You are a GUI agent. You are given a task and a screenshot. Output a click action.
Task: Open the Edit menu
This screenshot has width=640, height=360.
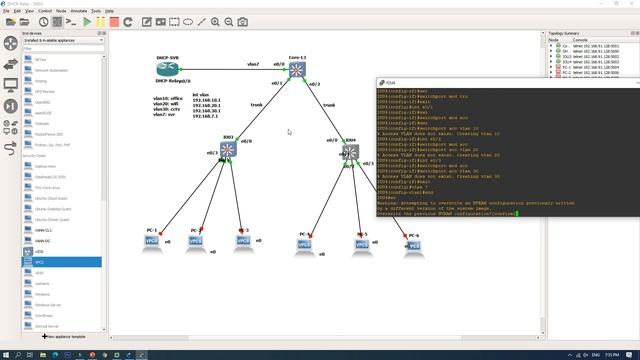[x=17, y=11]
